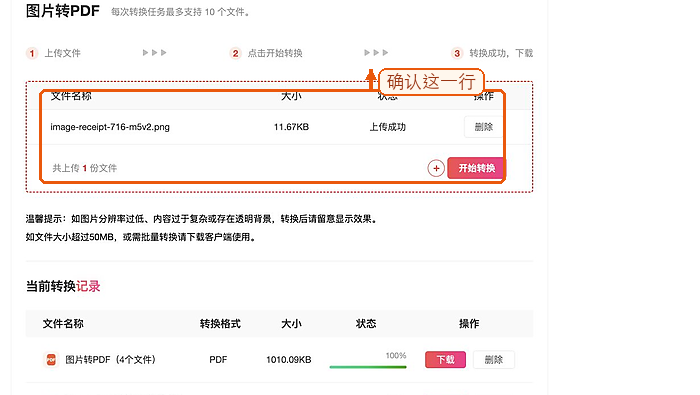The width and height of the screenshot is (700, 395).
Task: Click step 1 上传文件 label
Action: coord(62,53)
